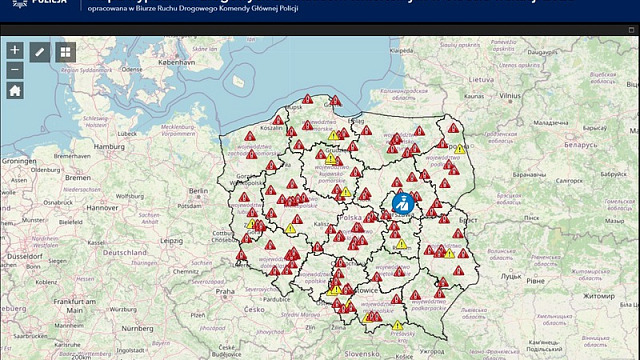The height and width of the screenshot is (360, 640).
Task: Open the red warning marker near Słupsk
Action: [308, 99]
